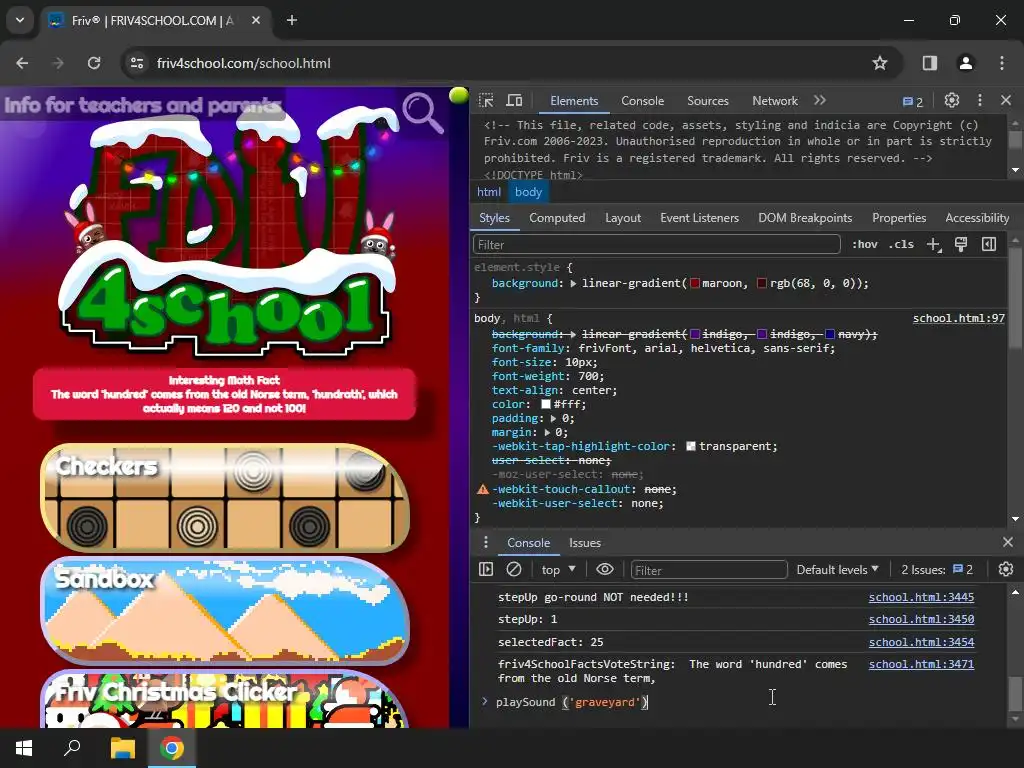Open the Sources tab
1024x768 pixels.
point(708,101)
